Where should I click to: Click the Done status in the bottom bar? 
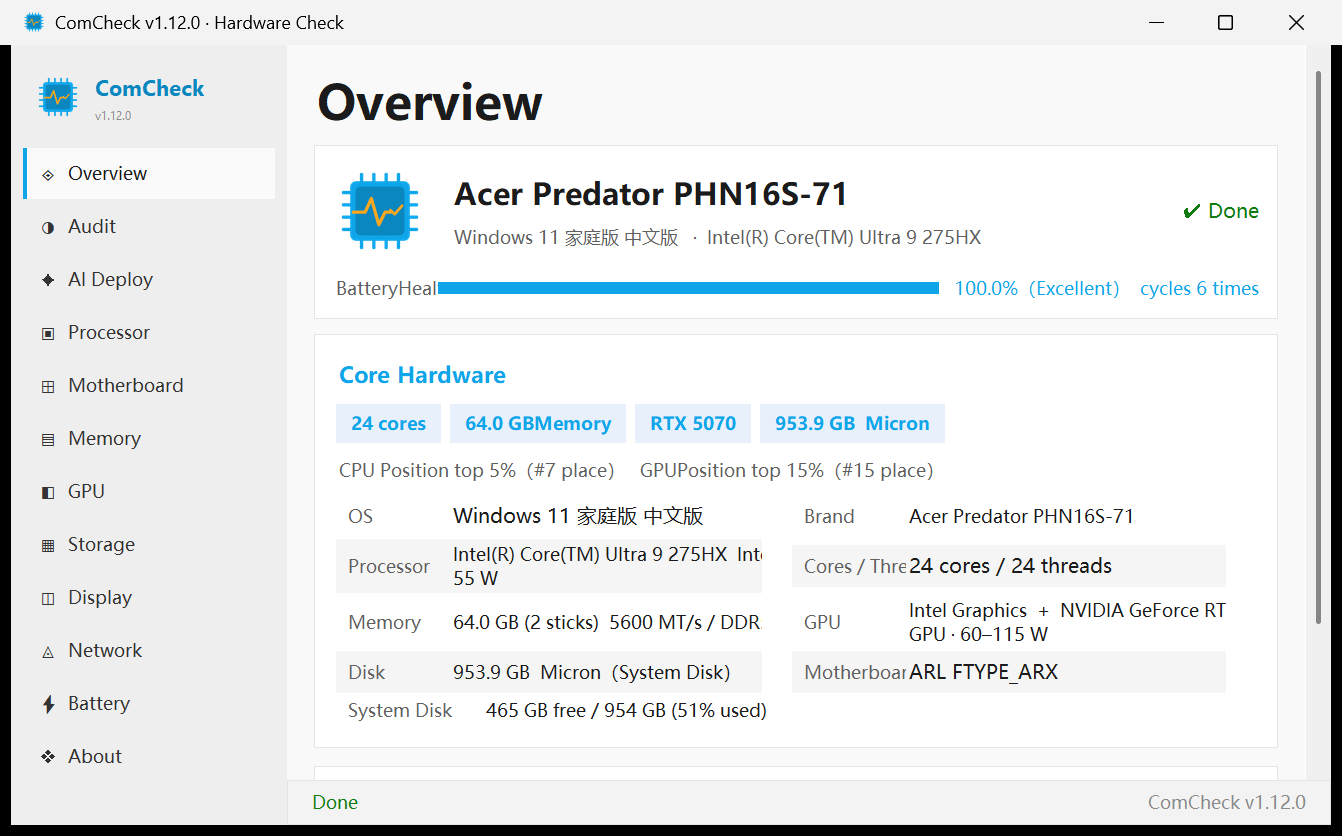click(335, 802)
